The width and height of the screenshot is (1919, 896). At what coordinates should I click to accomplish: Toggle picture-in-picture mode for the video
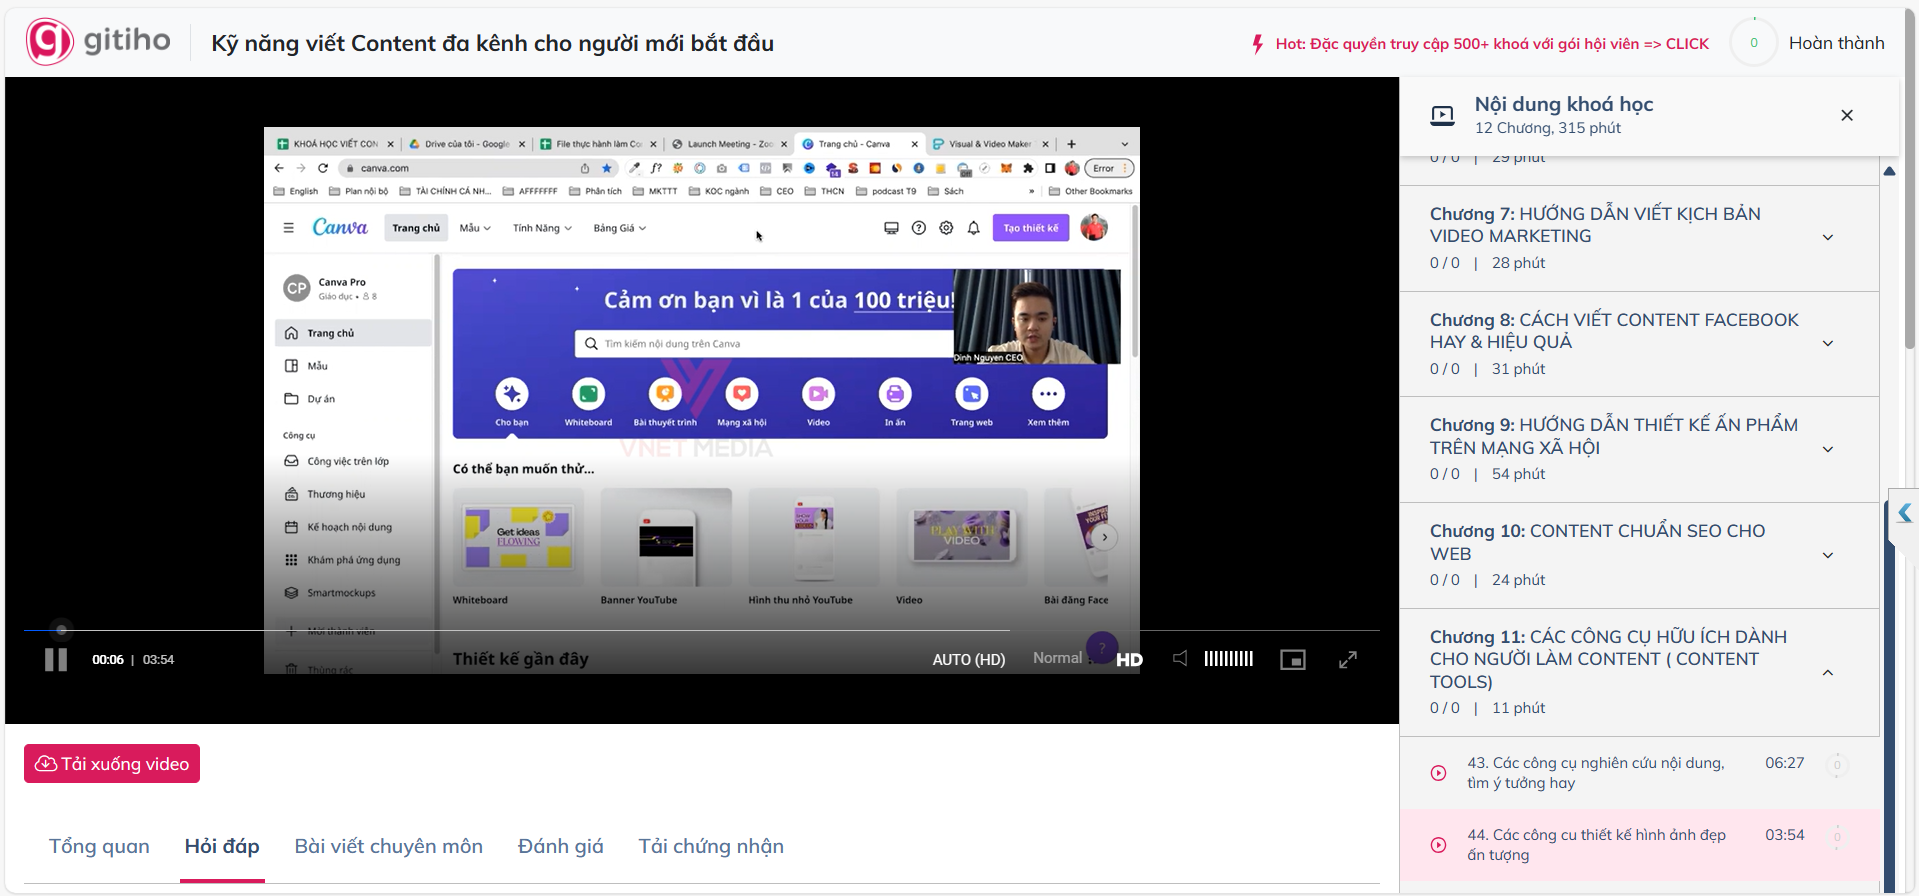[x=1293, y=659]
